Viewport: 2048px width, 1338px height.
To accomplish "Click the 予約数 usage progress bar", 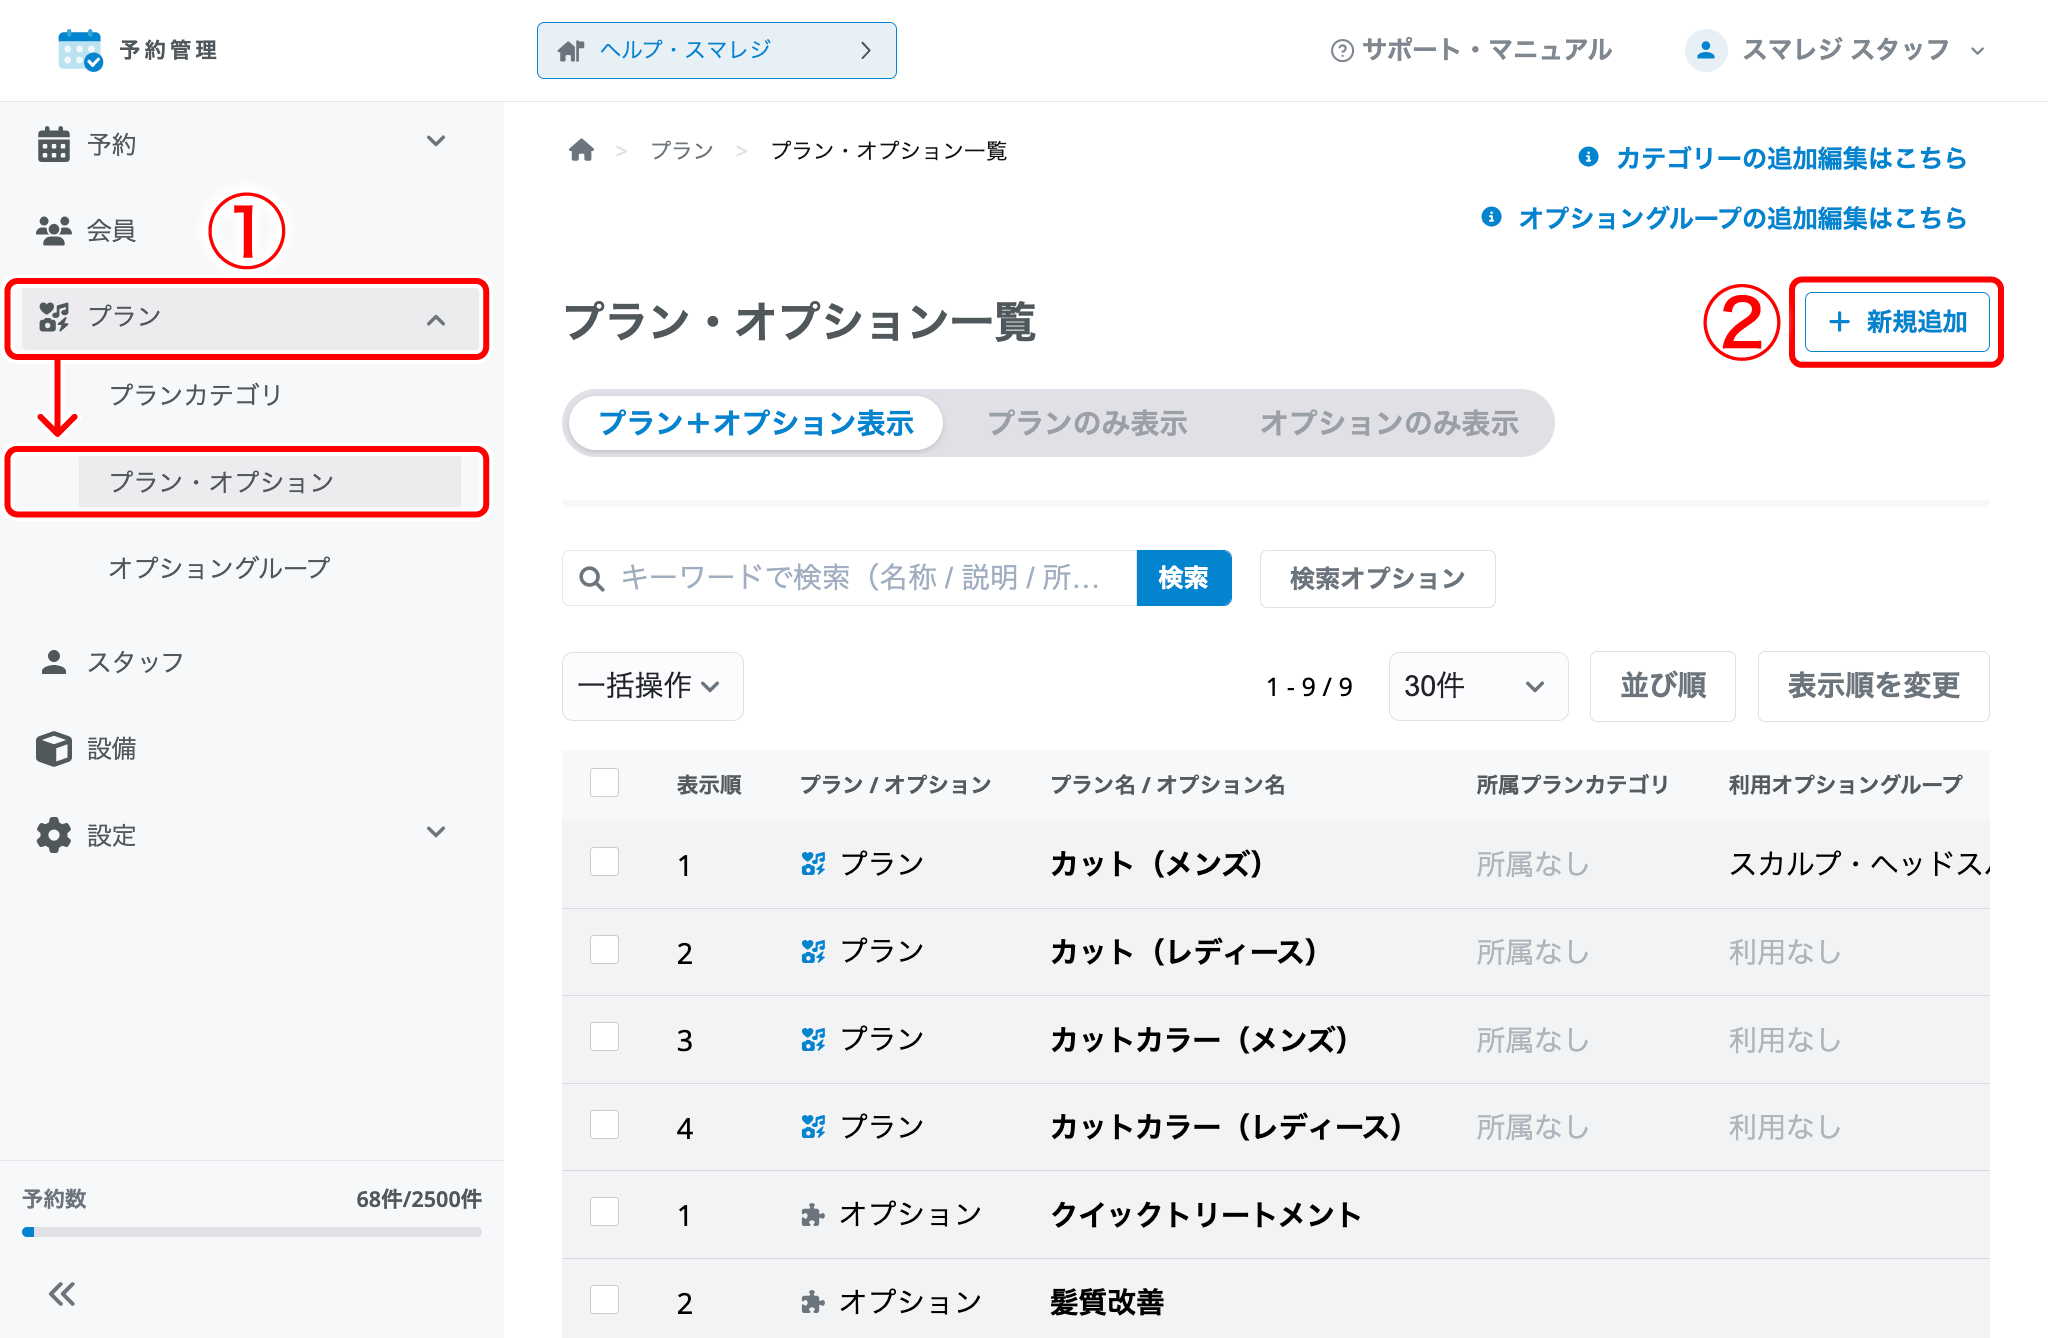I will click(x=252, y=1232).
